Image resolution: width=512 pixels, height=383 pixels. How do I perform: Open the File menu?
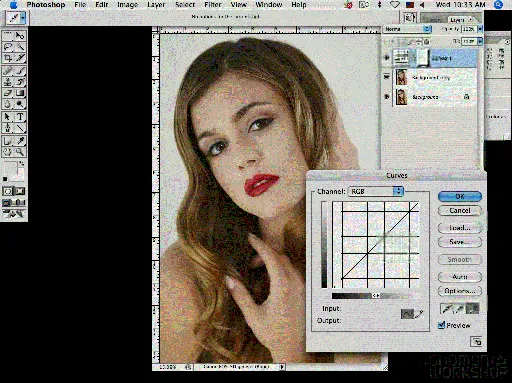[80, 5]
